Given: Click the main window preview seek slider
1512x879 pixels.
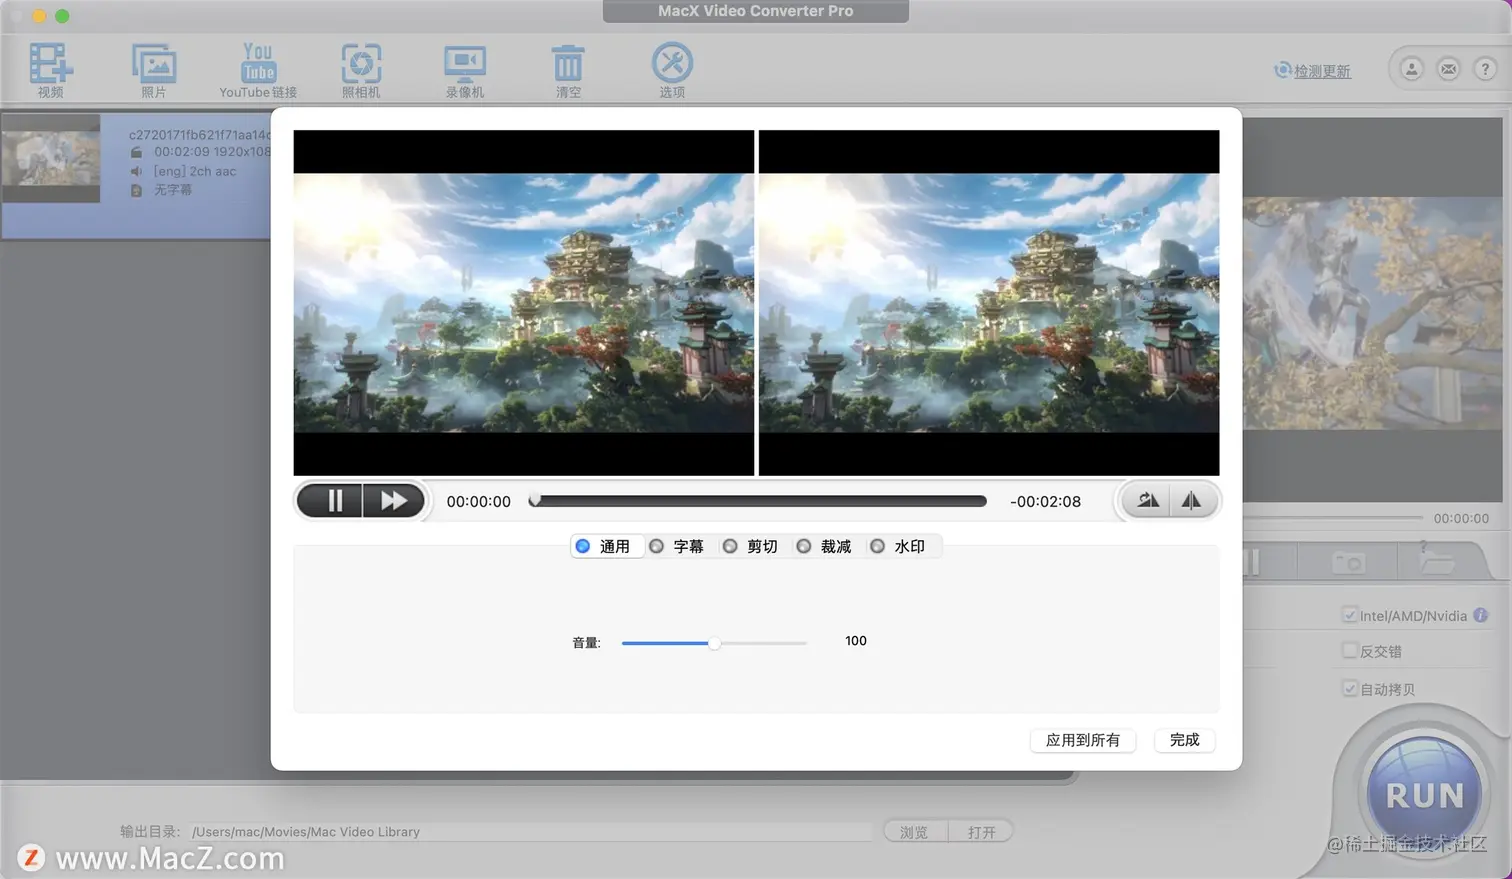Looking at the screenshot, I should click(x=1333, y=518).
